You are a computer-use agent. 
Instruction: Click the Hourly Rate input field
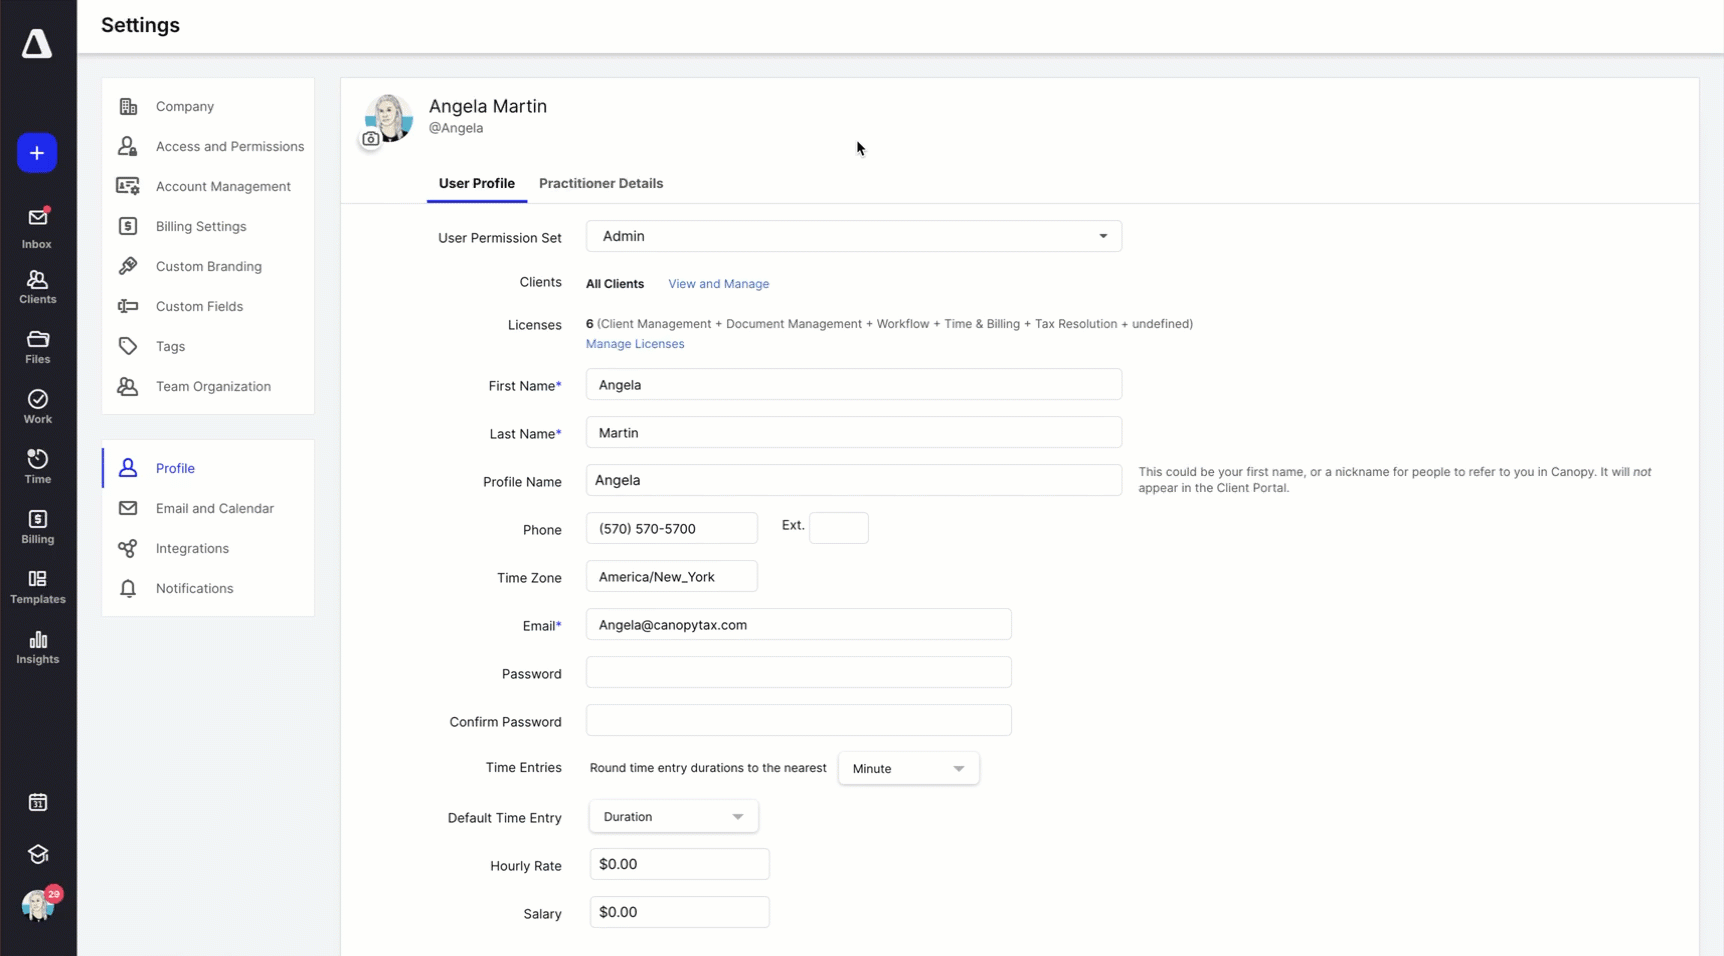[679, 864]
